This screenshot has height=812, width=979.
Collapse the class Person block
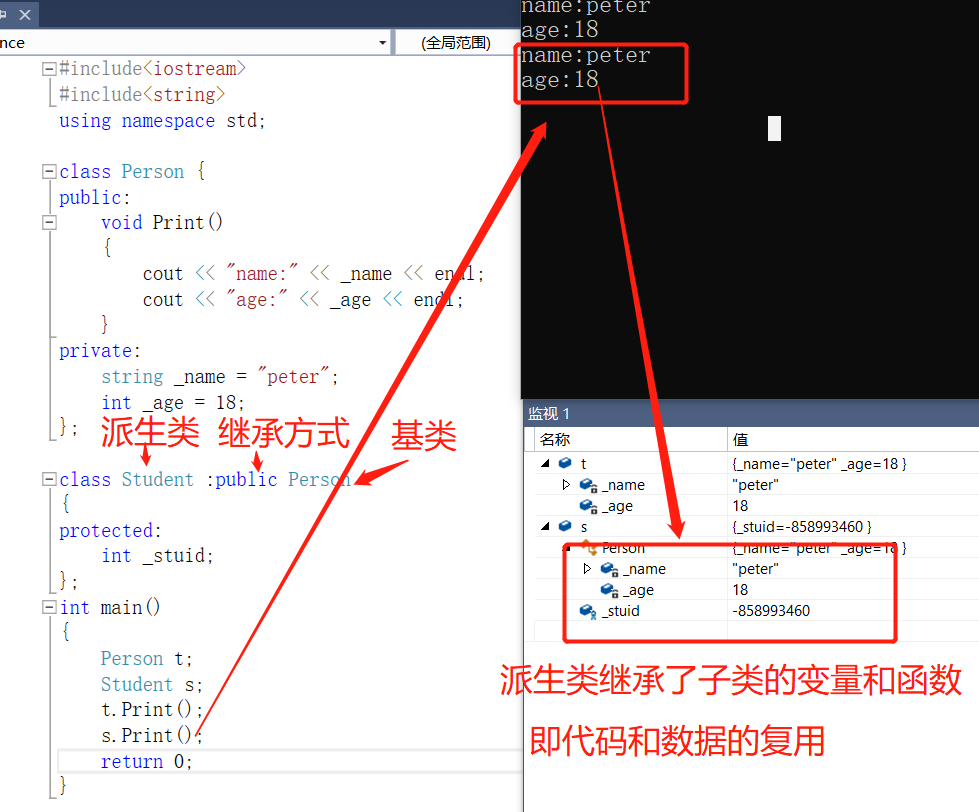(x=48, y=171)
